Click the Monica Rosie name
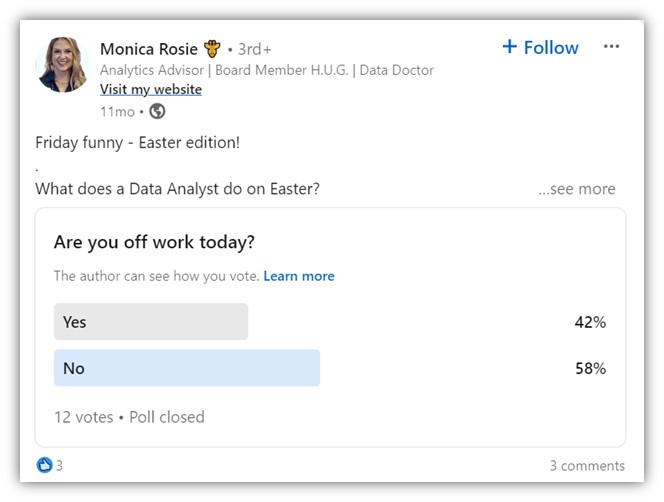 [149, 49]
